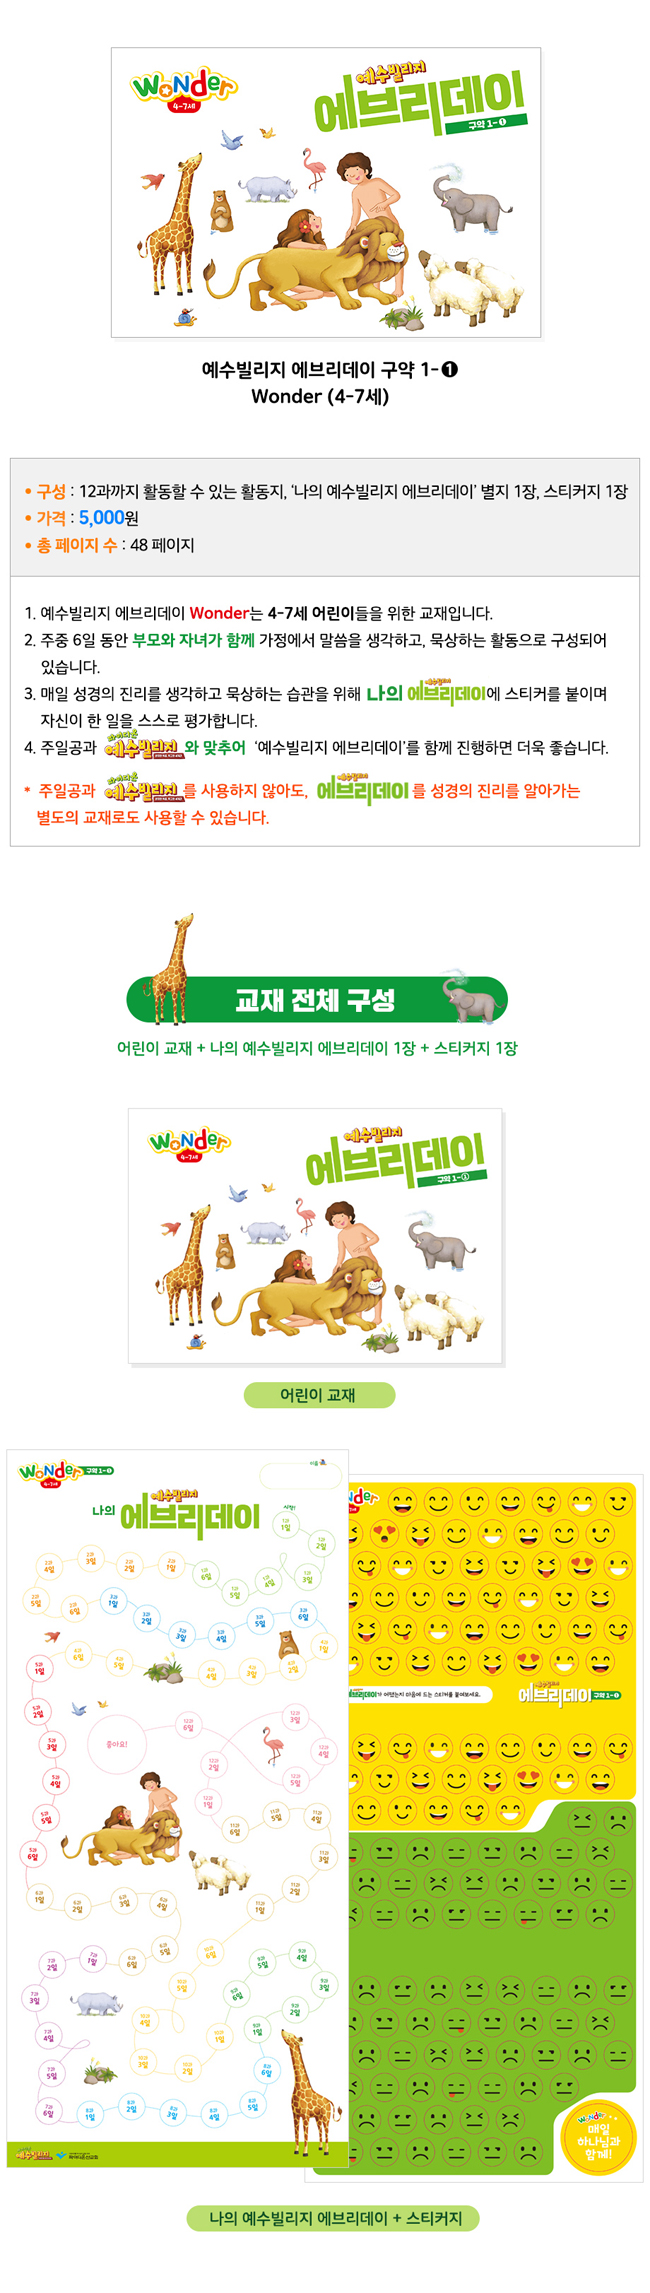Viewport: 650px width, 2293px height.
Task: Click the Wonder 4-7세 logo on top cover
Action: (x=184, y=90)
